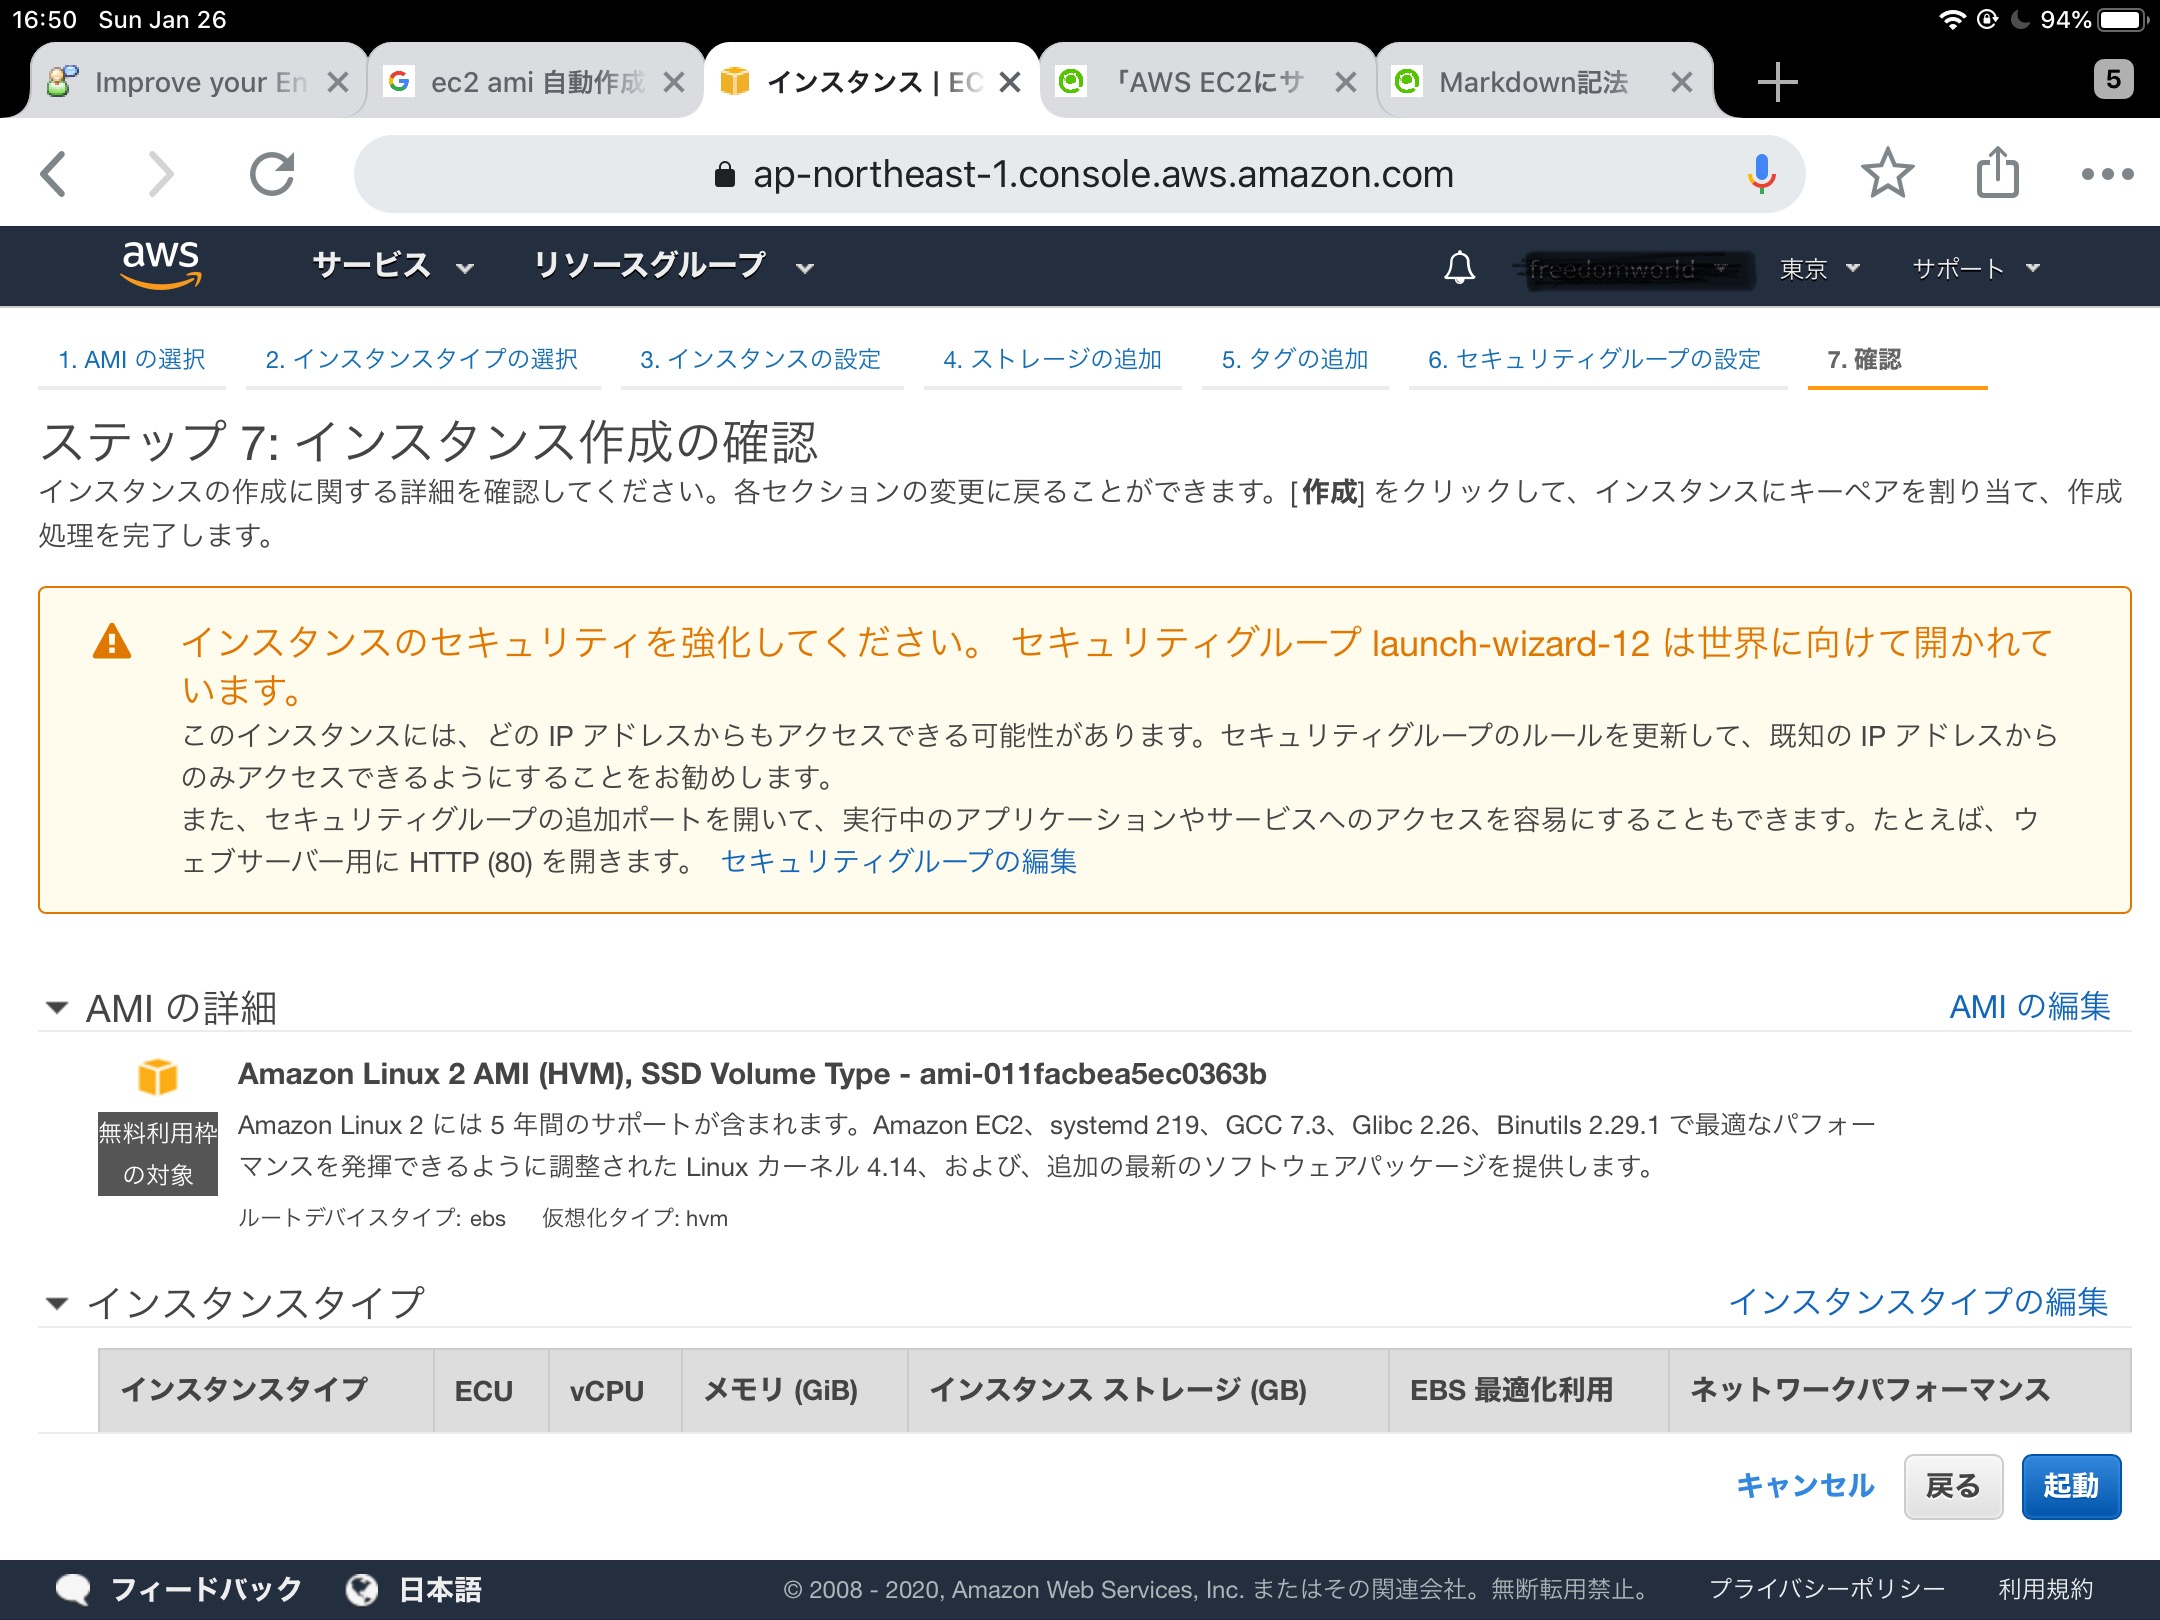Click the セキュリティグループの編集 link
The width and height of the screenshot is (2160, 1620).
(x=898, y=861)
